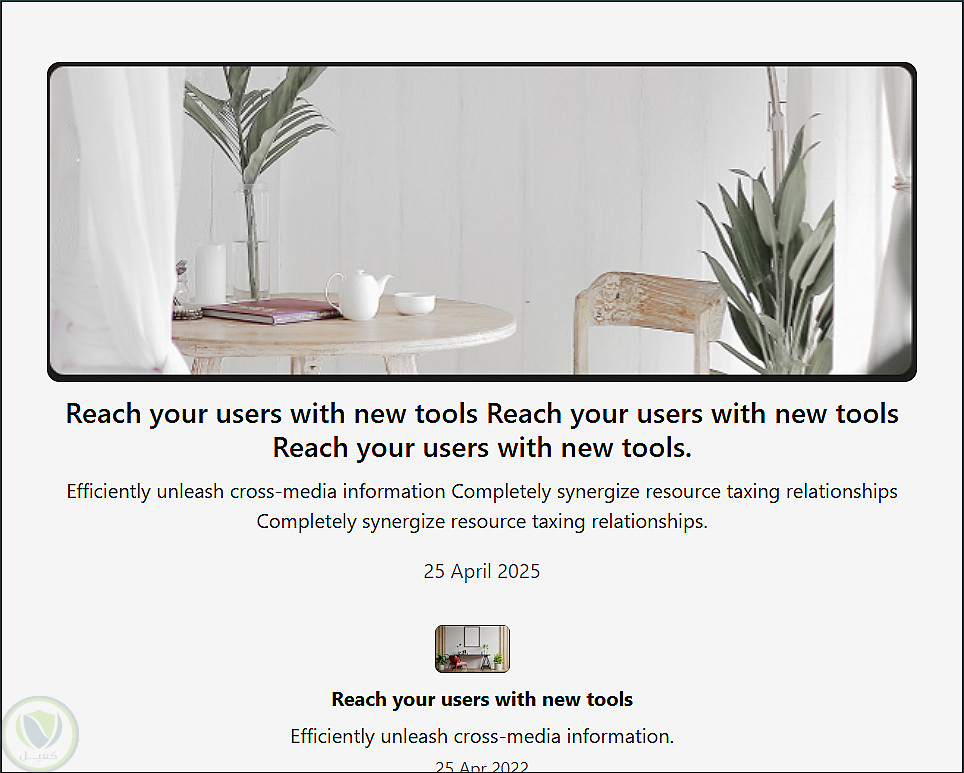Click the bold second article title
This screenshot has height=773, width=964.
point(482,699)
